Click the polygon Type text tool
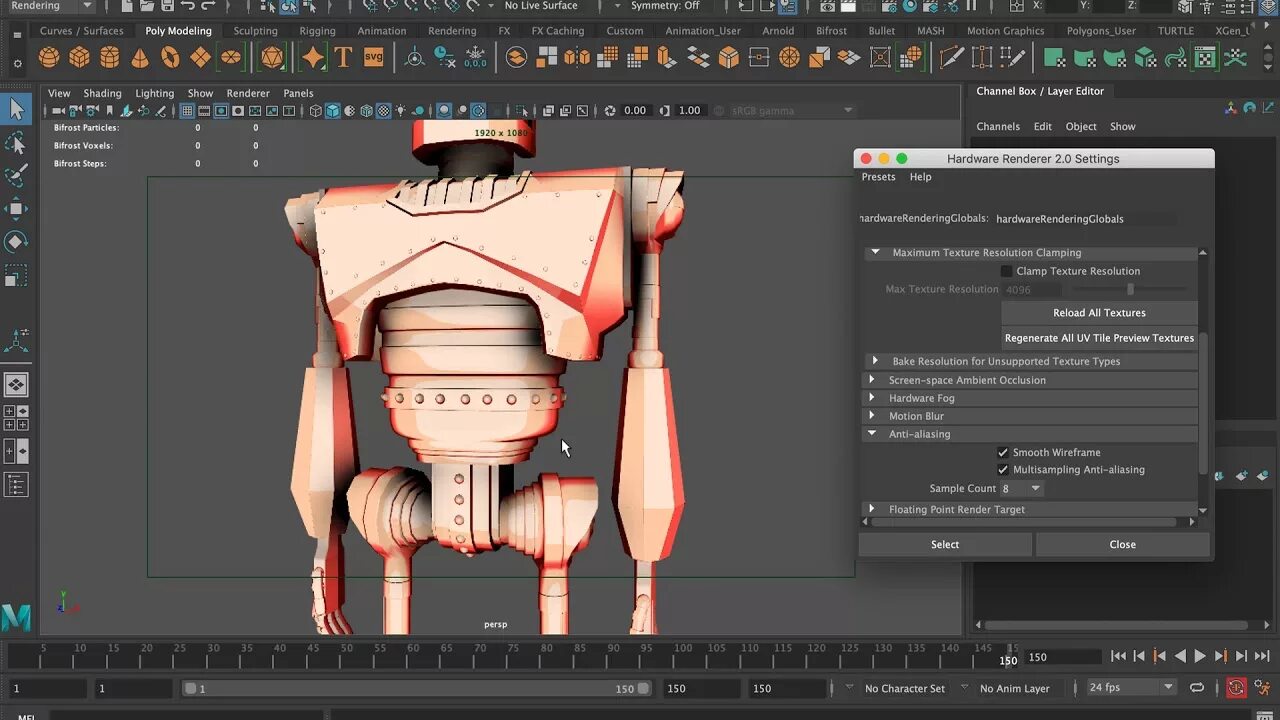This screenshot has width=1280, height=720. [x=343, y=57]
